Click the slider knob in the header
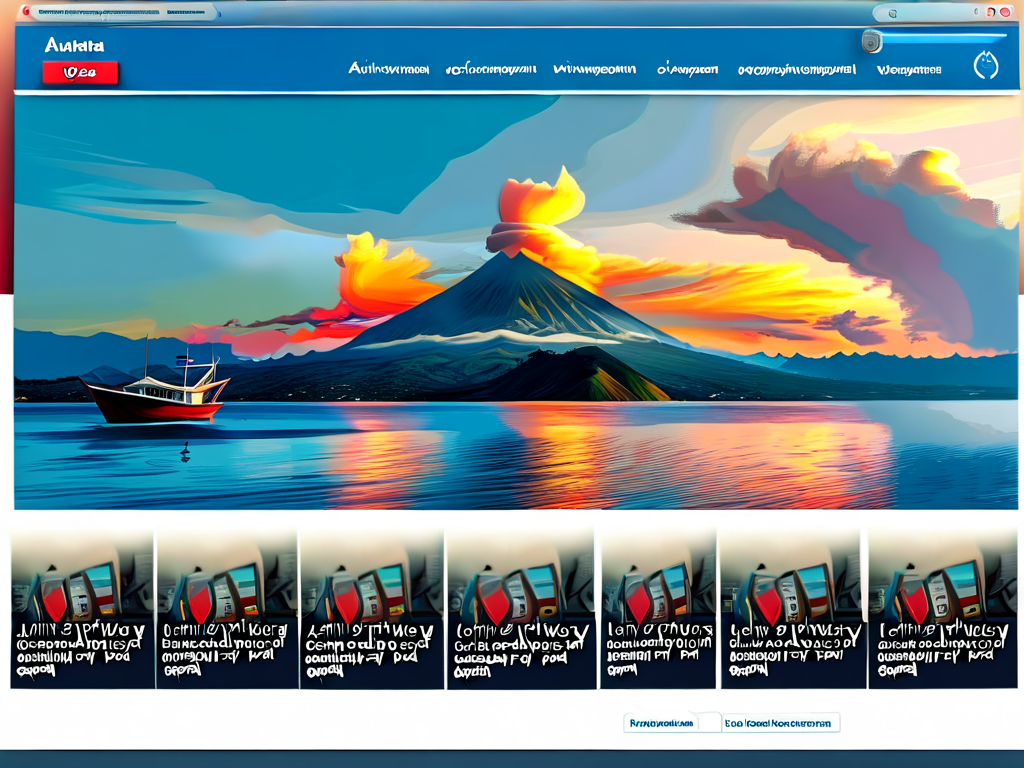The image size is (1024, 768). coord(872,41)
